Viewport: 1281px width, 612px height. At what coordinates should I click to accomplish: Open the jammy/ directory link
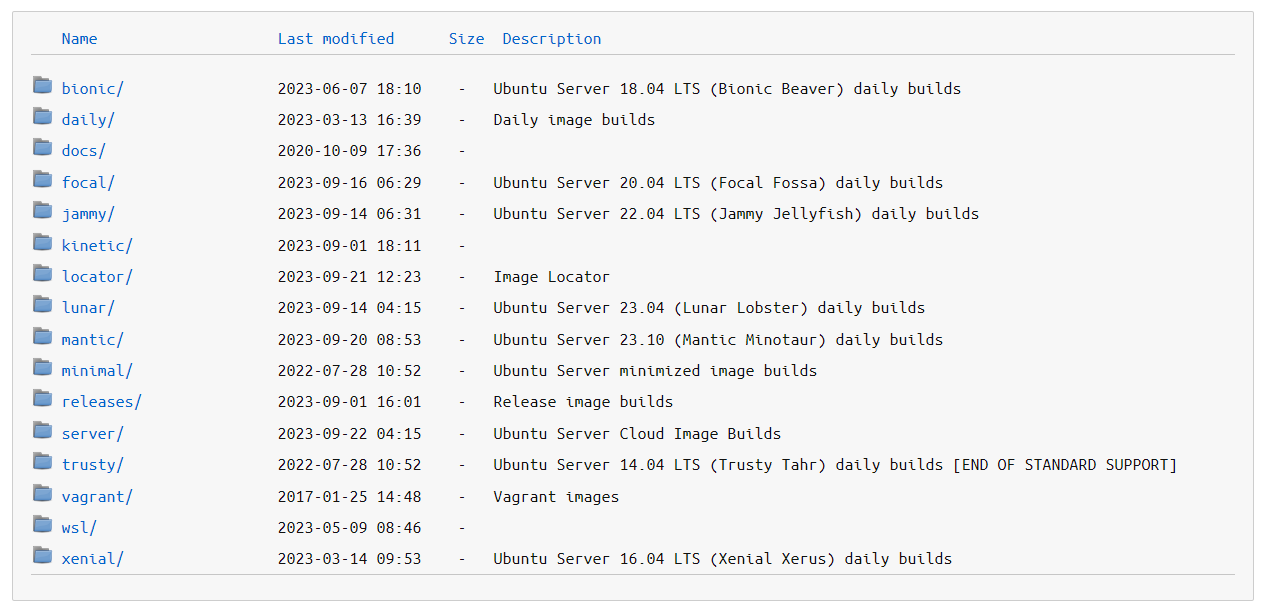88,214
